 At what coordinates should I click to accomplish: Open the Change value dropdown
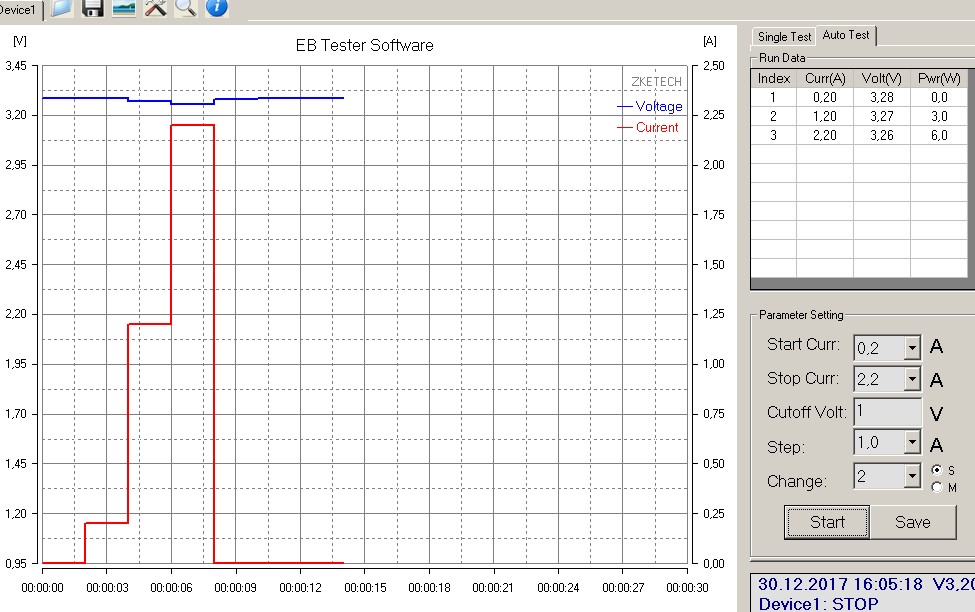tap(911, 476)
